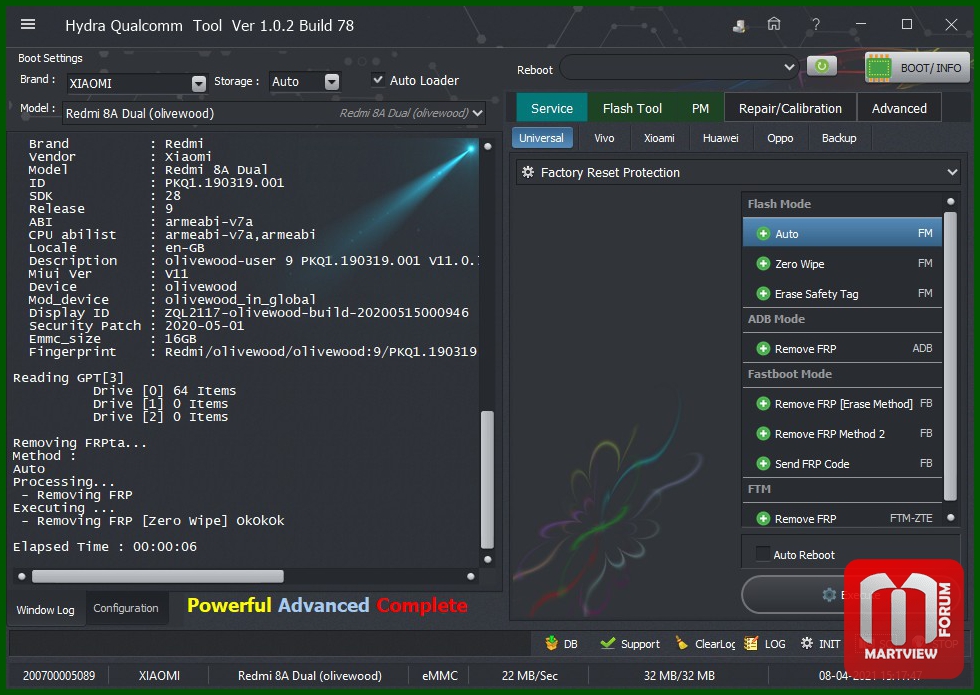Screen dimensions: 980x695
Task: Switch to the Flash Tool tab
Action: point(632,108)
